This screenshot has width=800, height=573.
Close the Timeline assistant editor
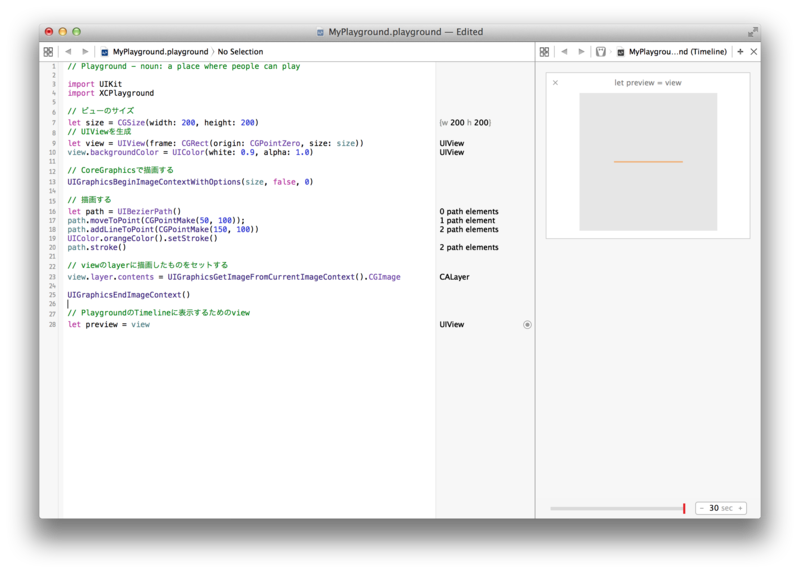pyautogui.click(x=754, y=52)
